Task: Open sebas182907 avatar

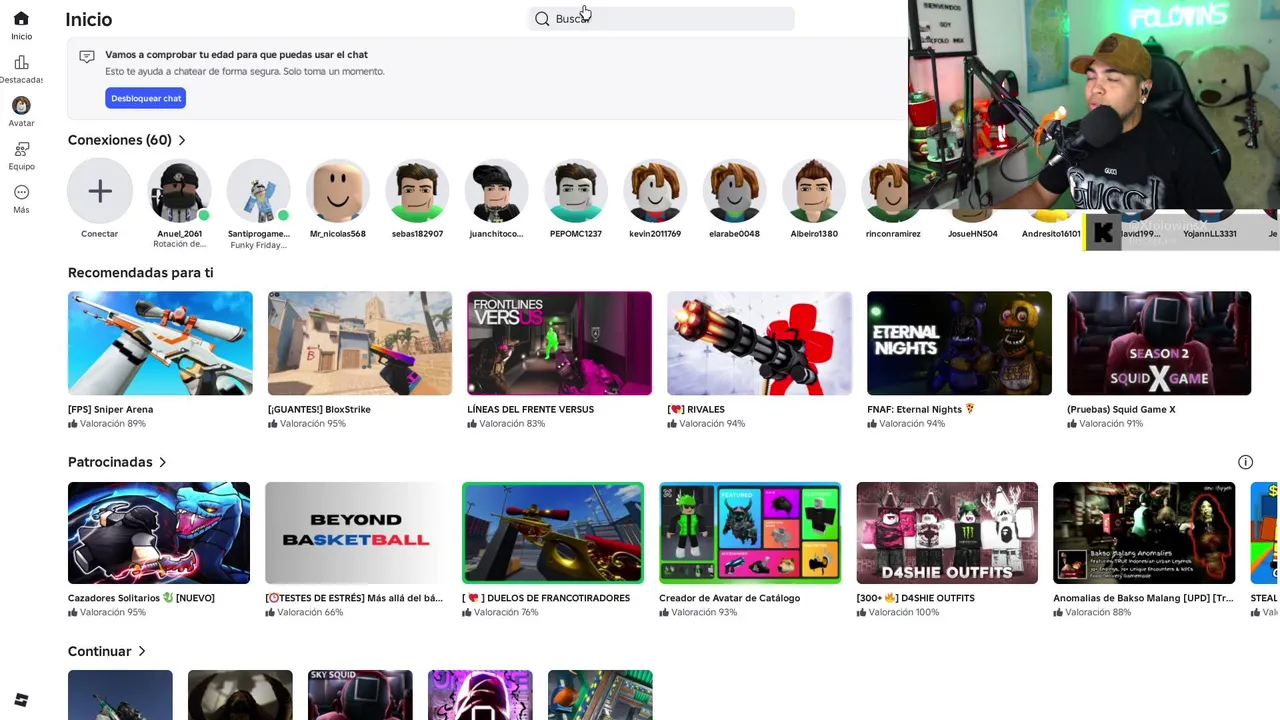Action: (x=417, y=190)
